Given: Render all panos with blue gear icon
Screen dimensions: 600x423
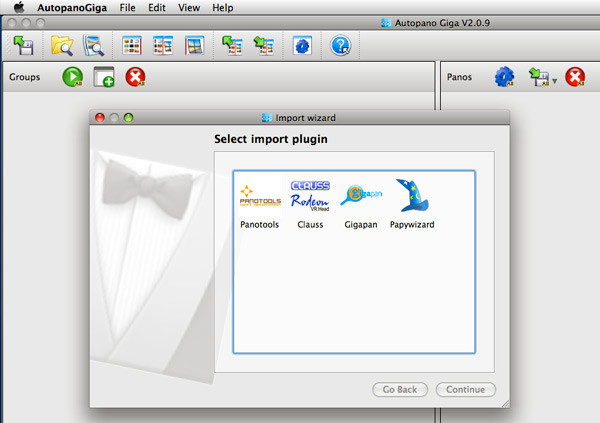Looking at the screenshot, I should (504, 77).
